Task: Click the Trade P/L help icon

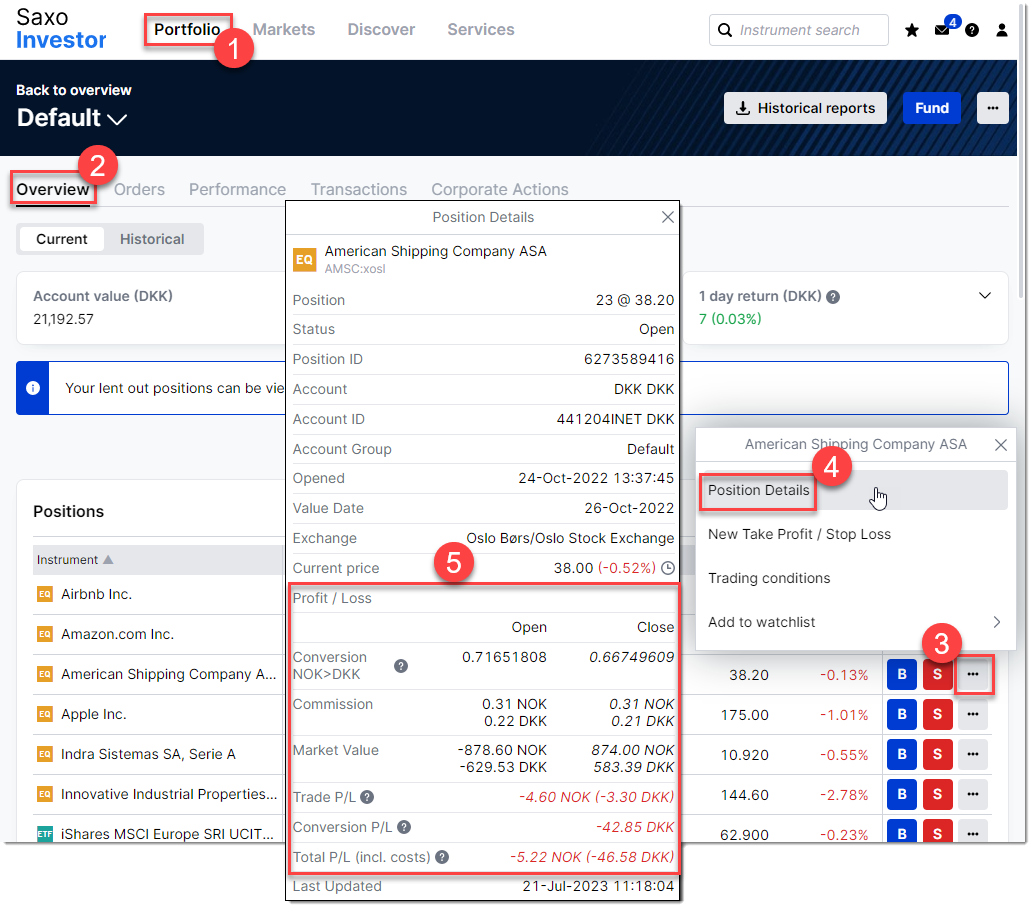Action: 367,797
